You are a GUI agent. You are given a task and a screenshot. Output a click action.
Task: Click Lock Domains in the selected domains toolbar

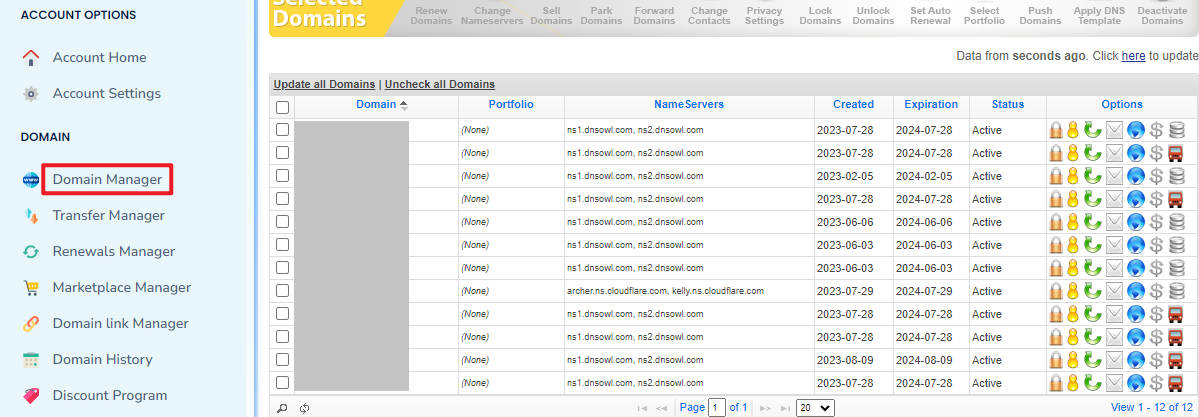pos(820,15)
